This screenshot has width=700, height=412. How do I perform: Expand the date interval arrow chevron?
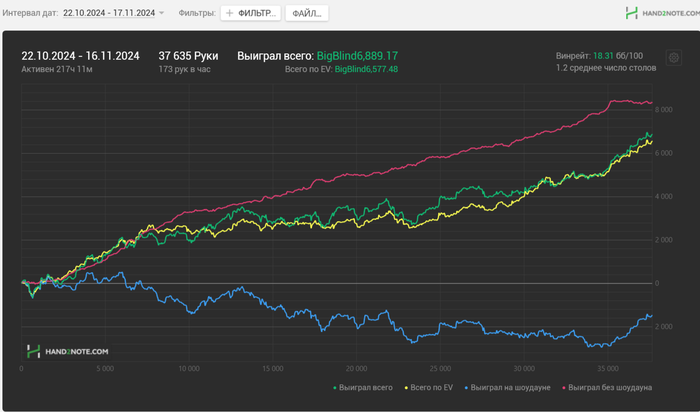[x=162, y=13]
